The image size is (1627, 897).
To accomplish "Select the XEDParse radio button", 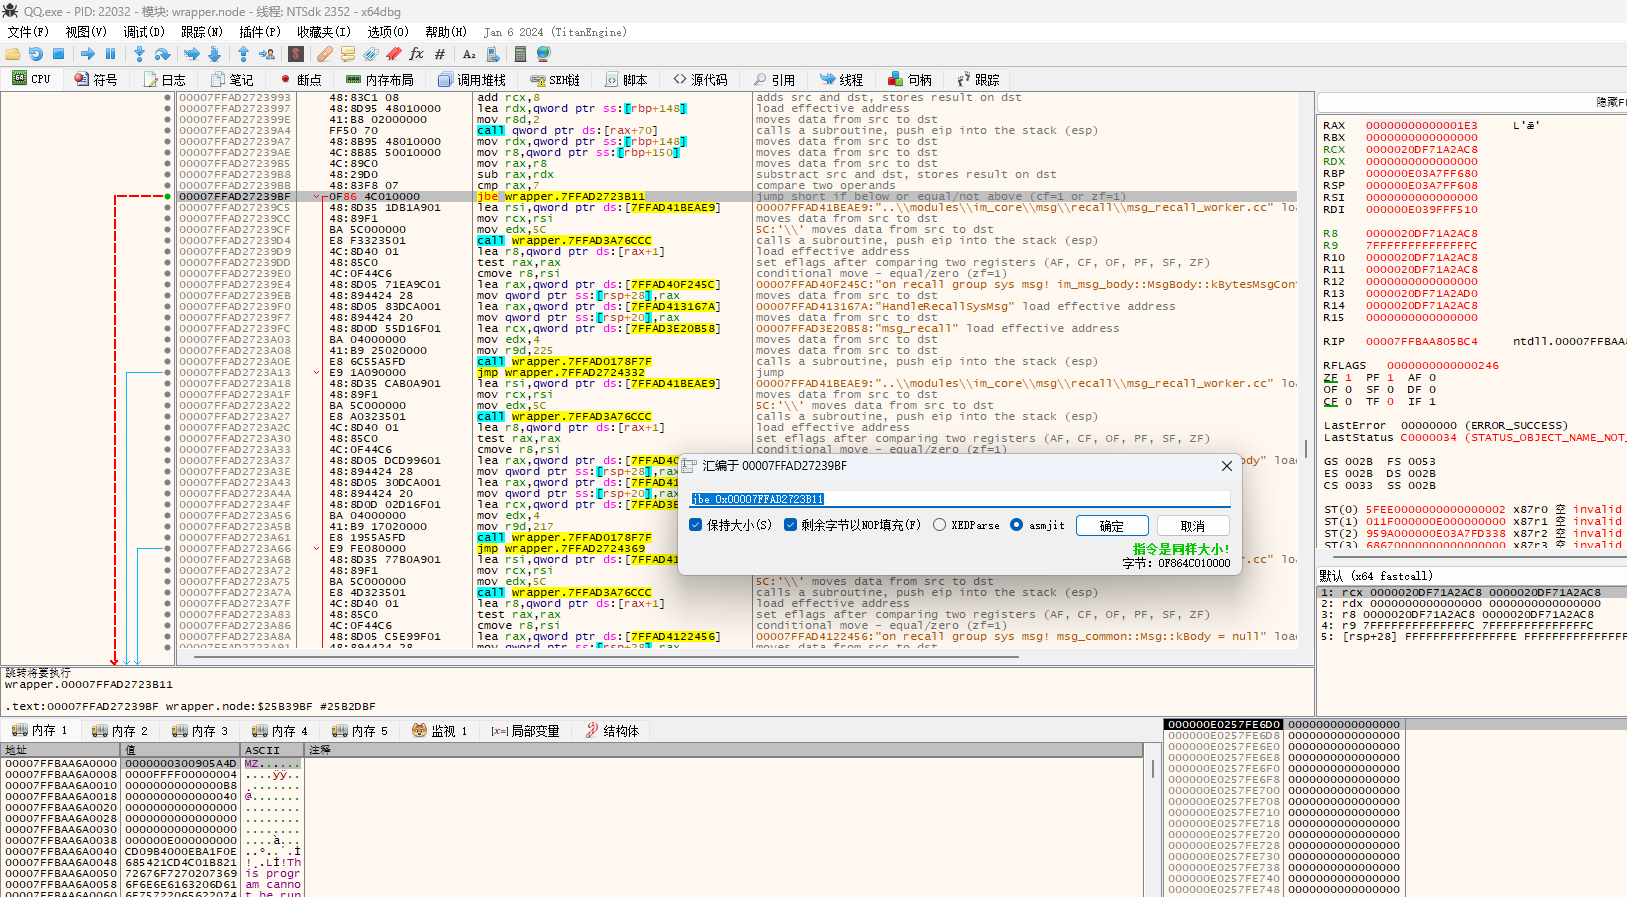I will (966, 525).
